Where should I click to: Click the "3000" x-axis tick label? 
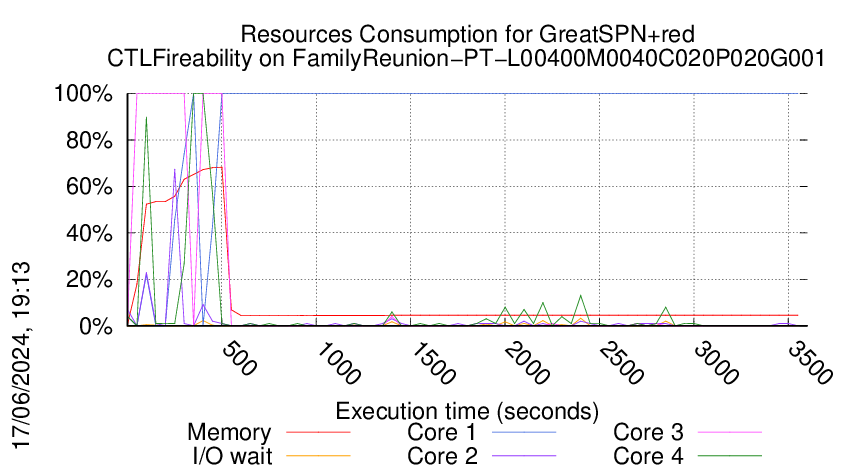[715, 363]
